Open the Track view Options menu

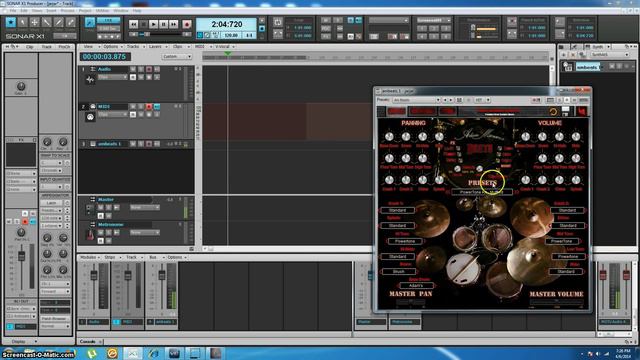click(x=112, y=47)
